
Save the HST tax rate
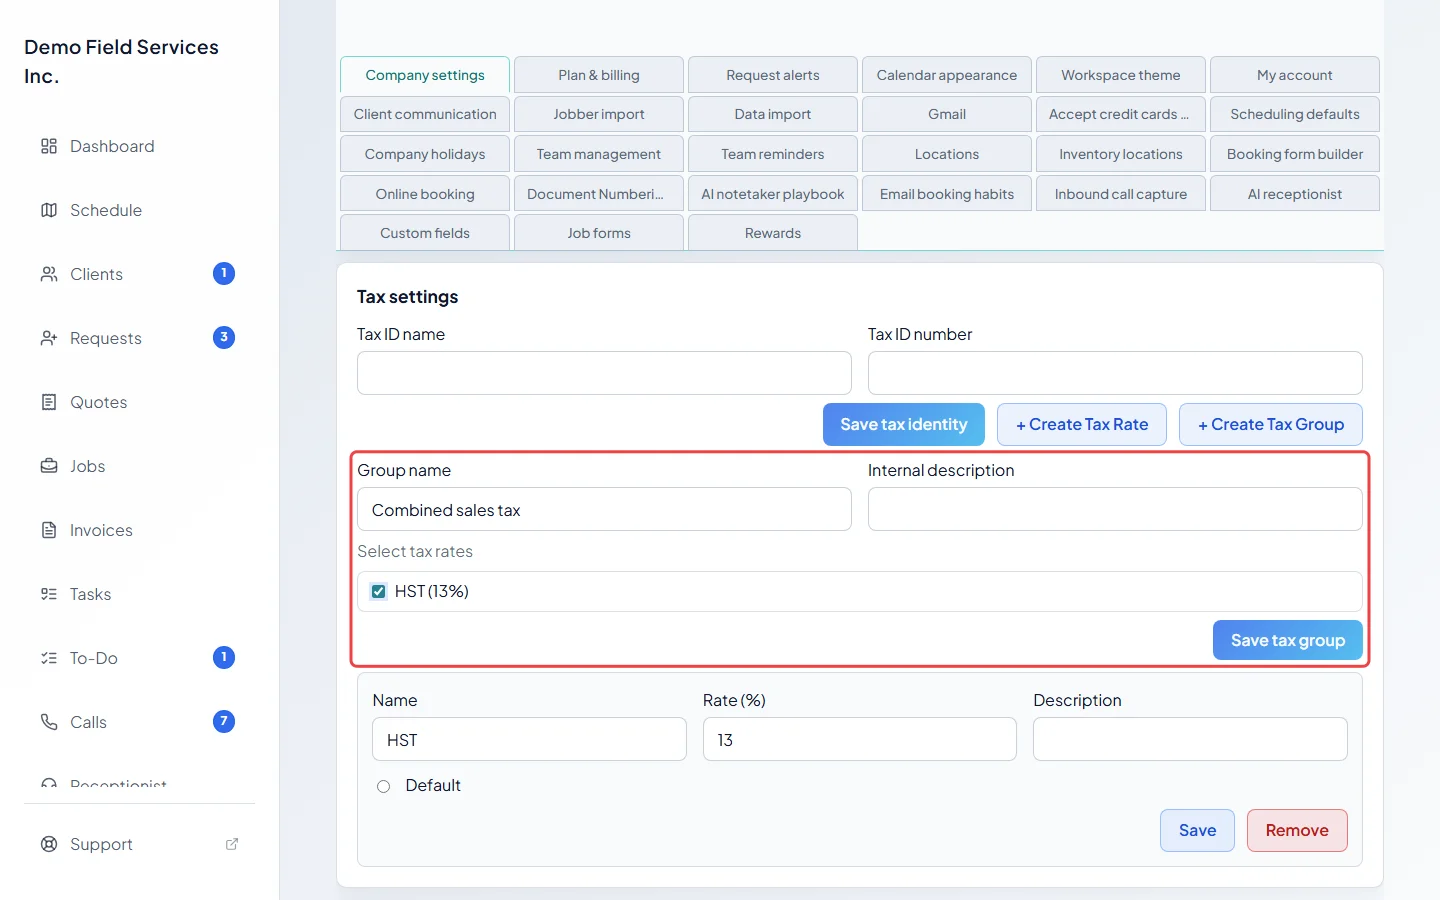(x=1197, y=830)
